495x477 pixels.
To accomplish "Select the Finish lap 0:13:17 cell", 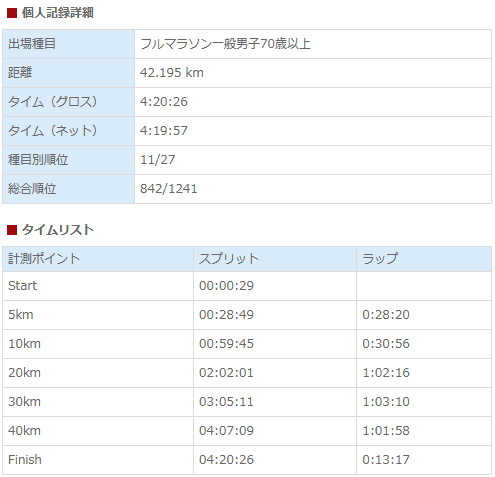I will coord(424,460).
